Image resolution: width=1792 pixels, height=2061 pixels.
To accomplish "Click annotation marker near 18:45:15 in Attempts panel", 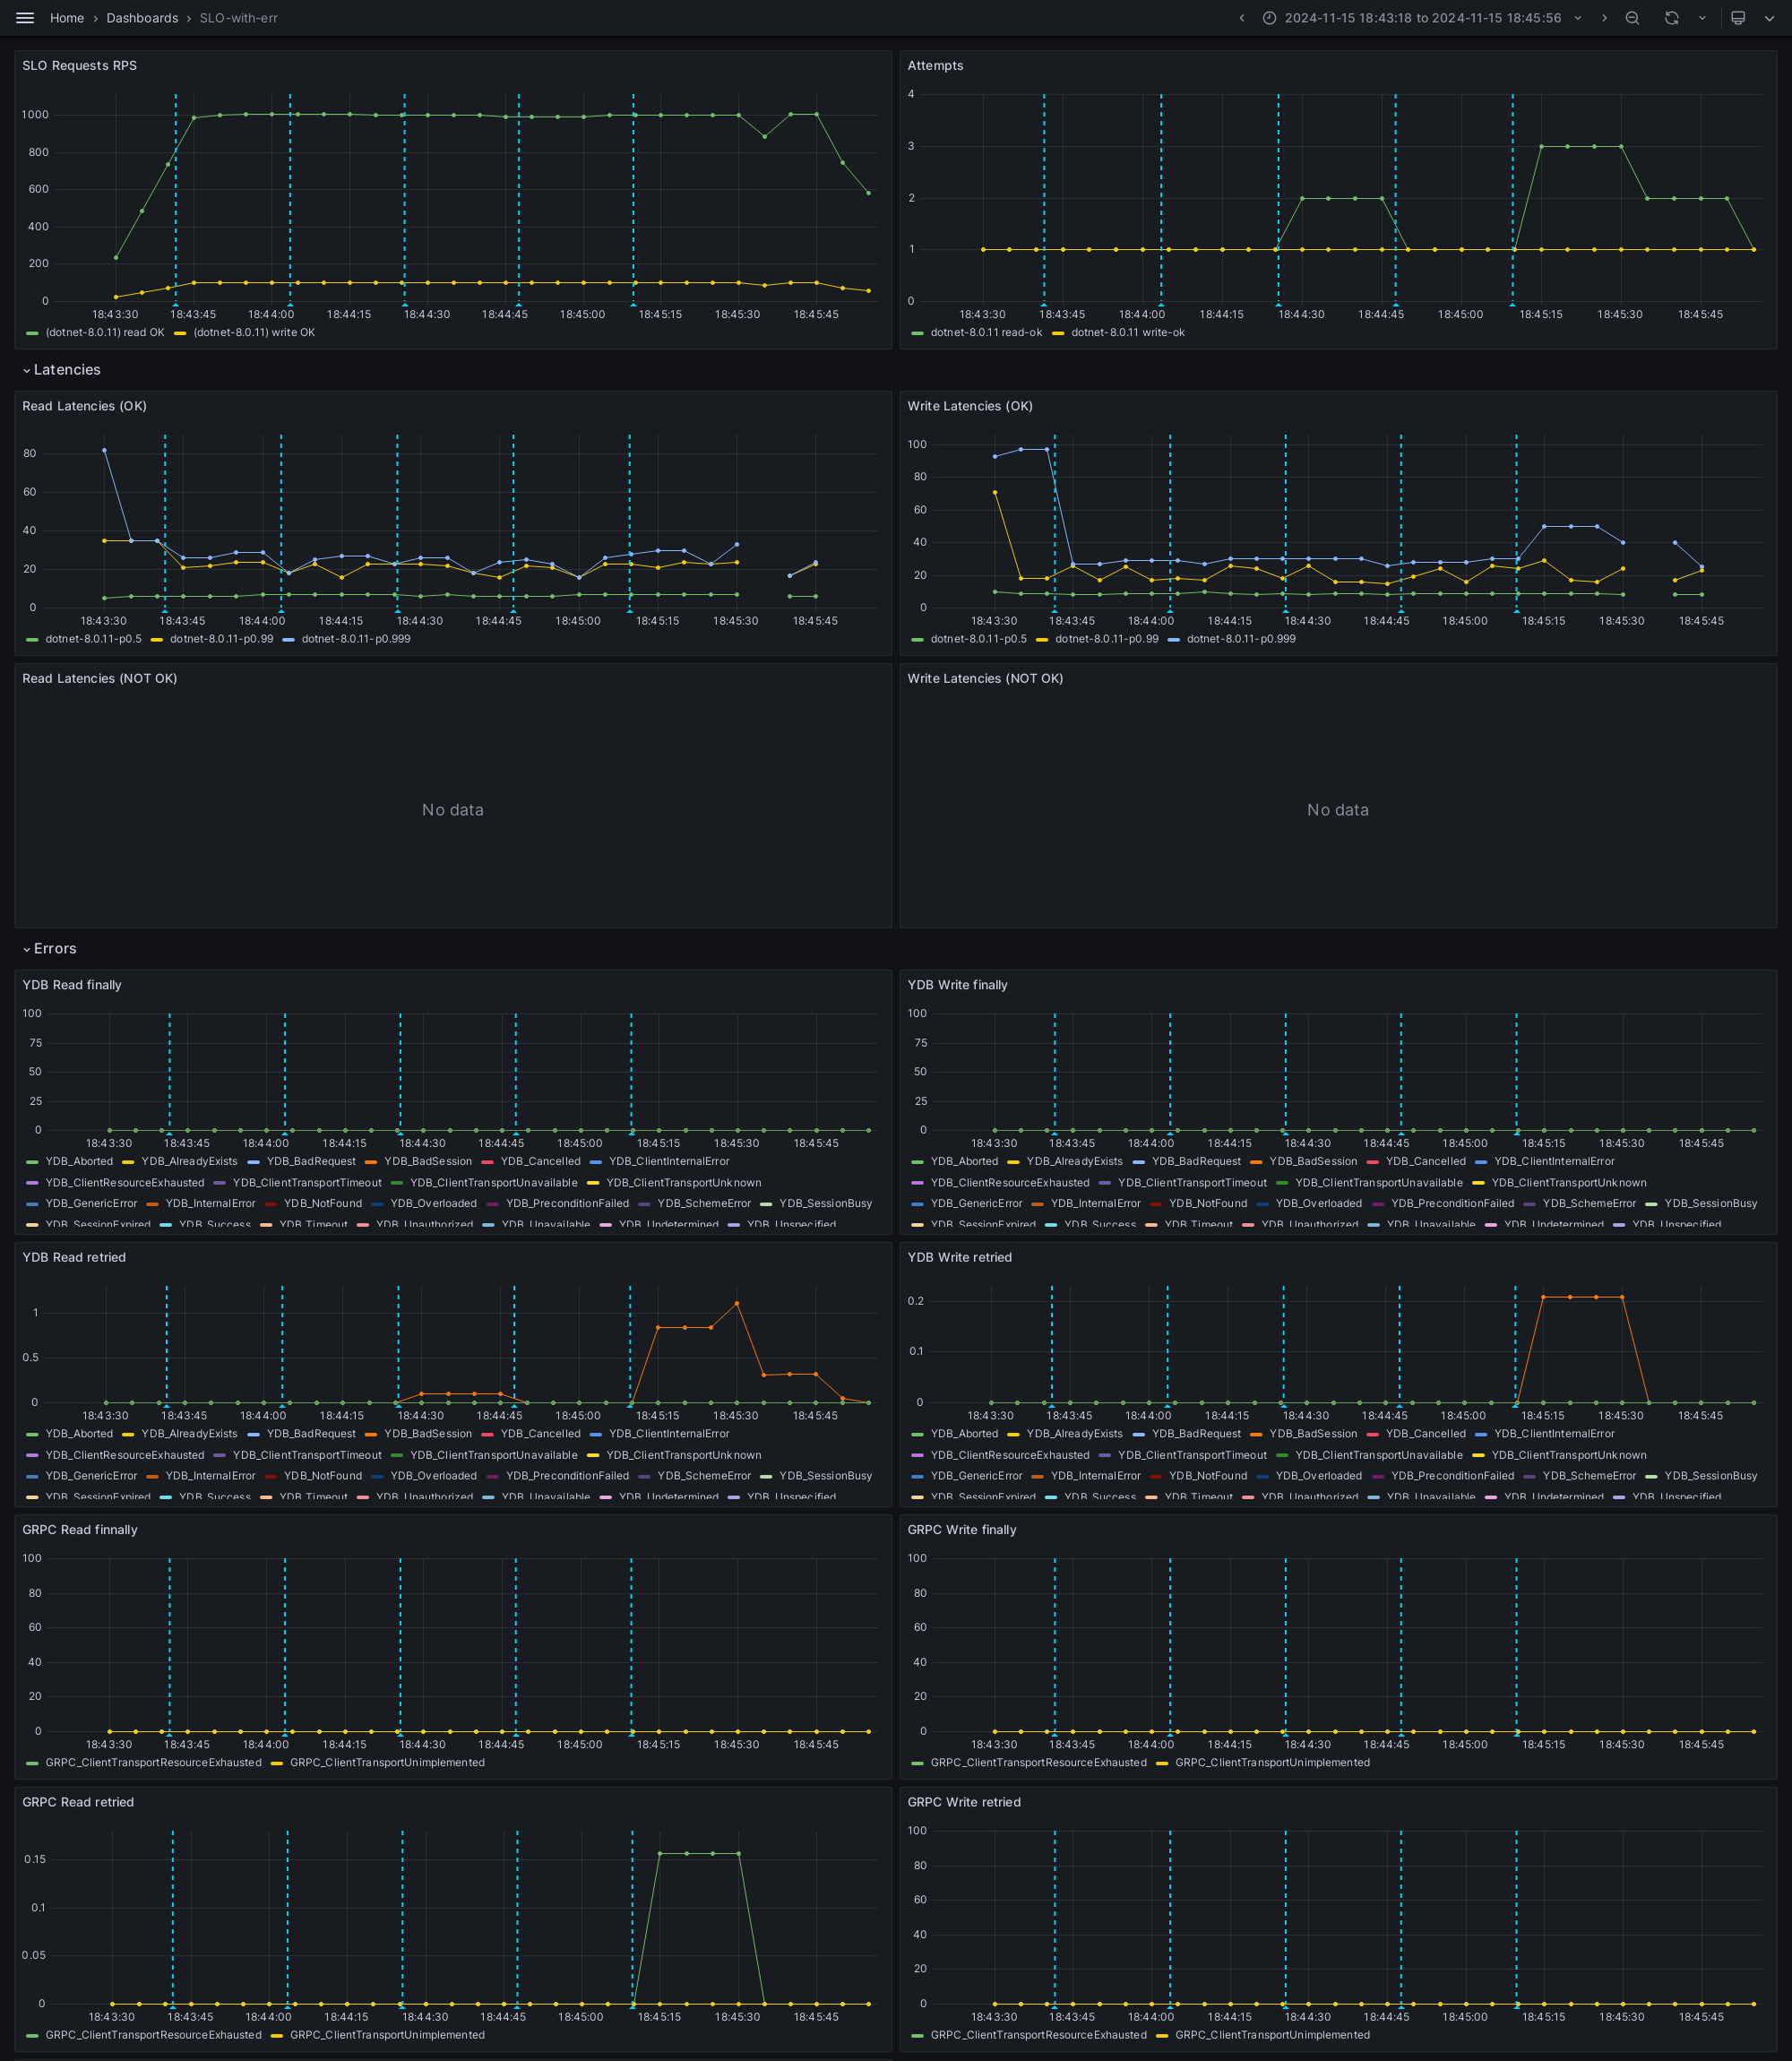I will pyautogui.click(x=1512, y=303).
